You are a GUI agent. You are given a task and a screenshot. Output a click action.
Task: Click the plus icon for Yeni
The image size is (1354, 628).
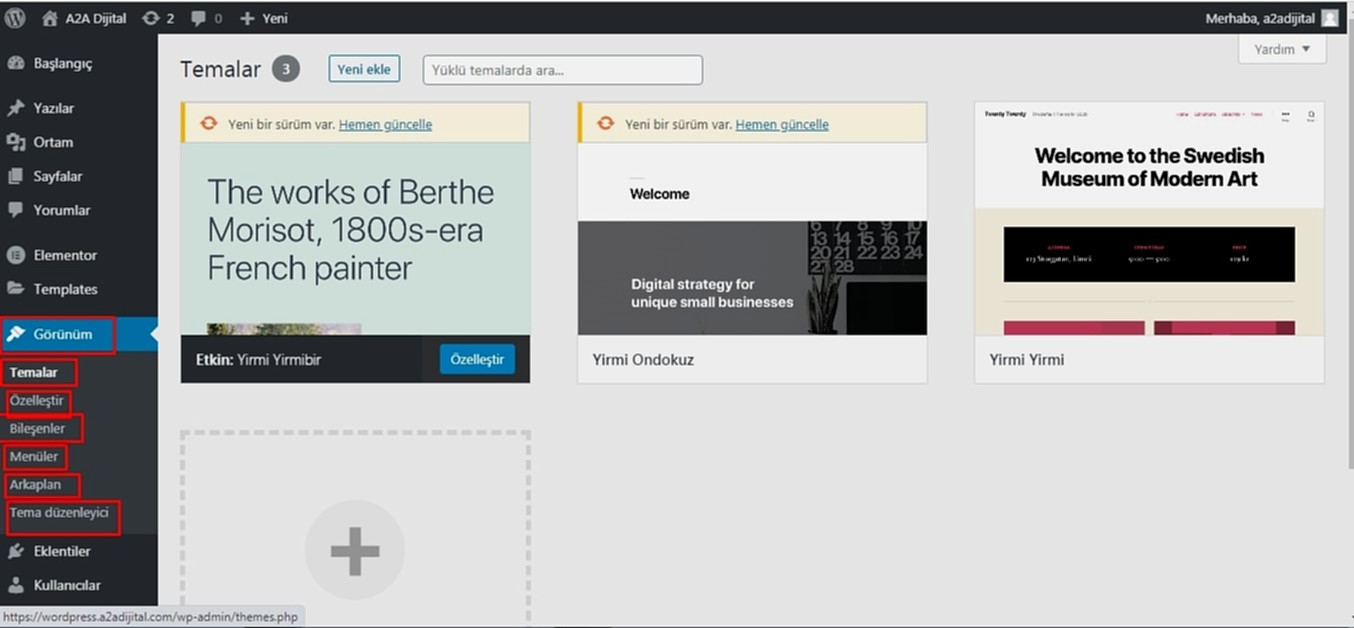(247, 18)
